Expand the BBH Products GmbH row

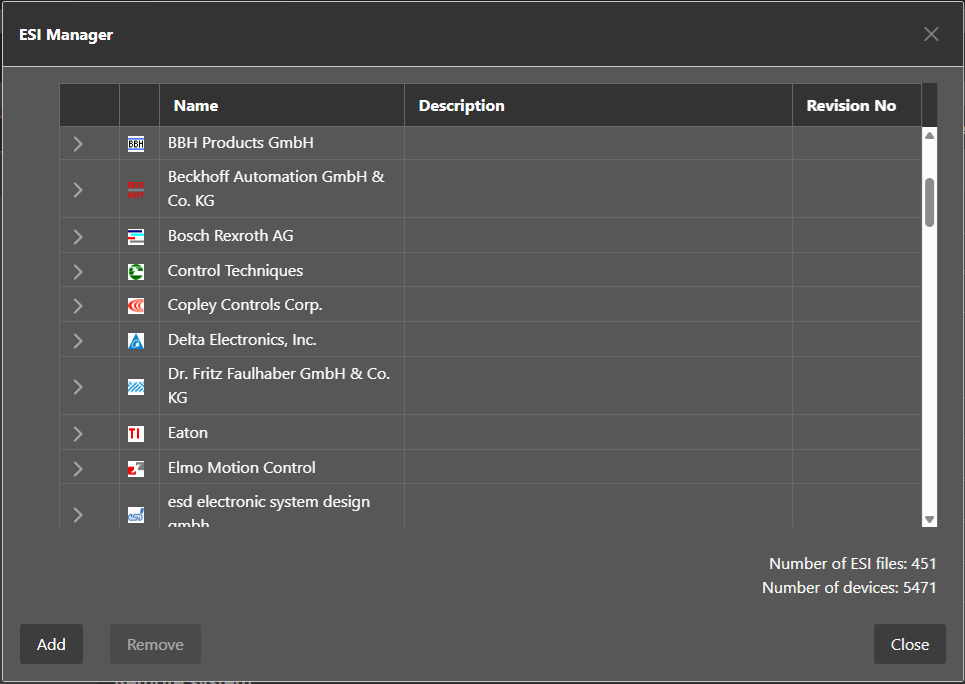pos(78,143)
